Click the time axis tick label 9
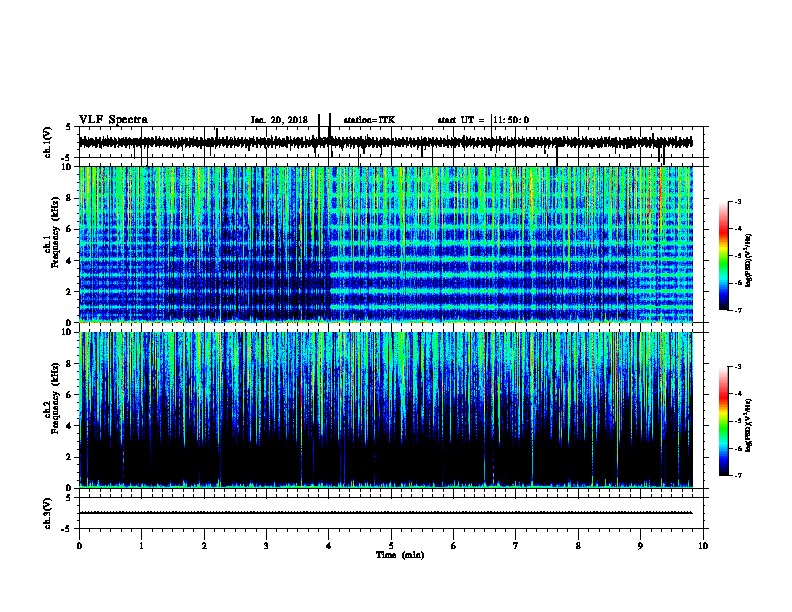 click(640, 546)
